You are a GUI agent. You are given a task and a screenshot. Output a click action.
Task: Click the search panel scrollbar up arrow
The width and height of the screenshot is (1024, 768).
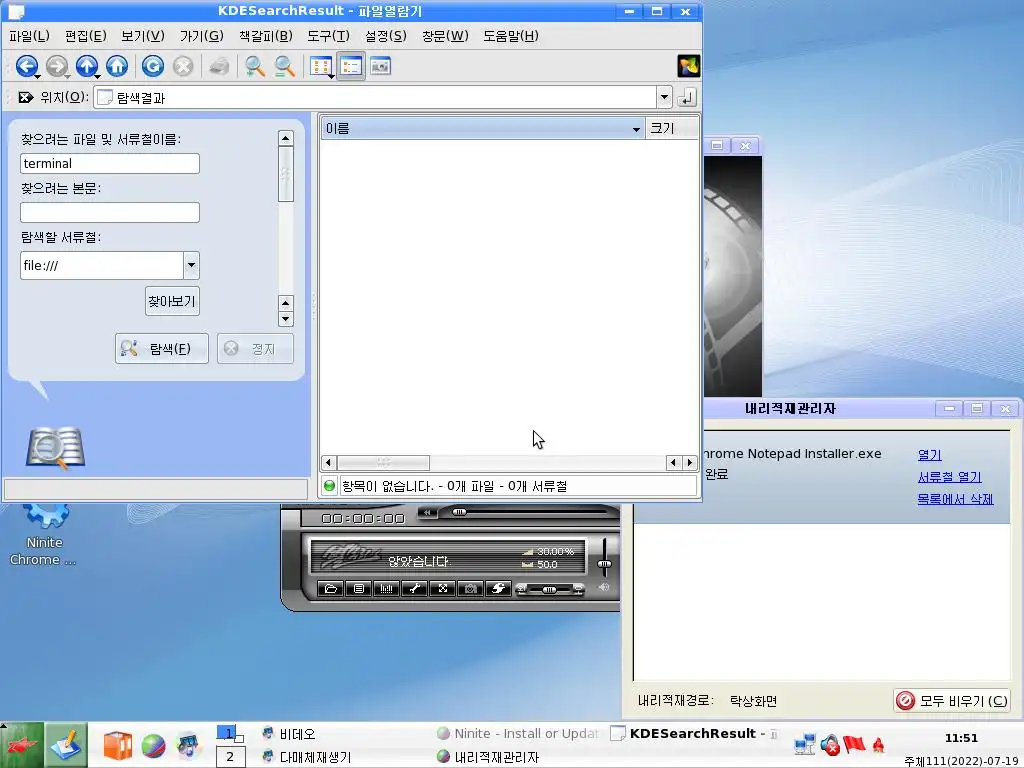coord(285,138)
